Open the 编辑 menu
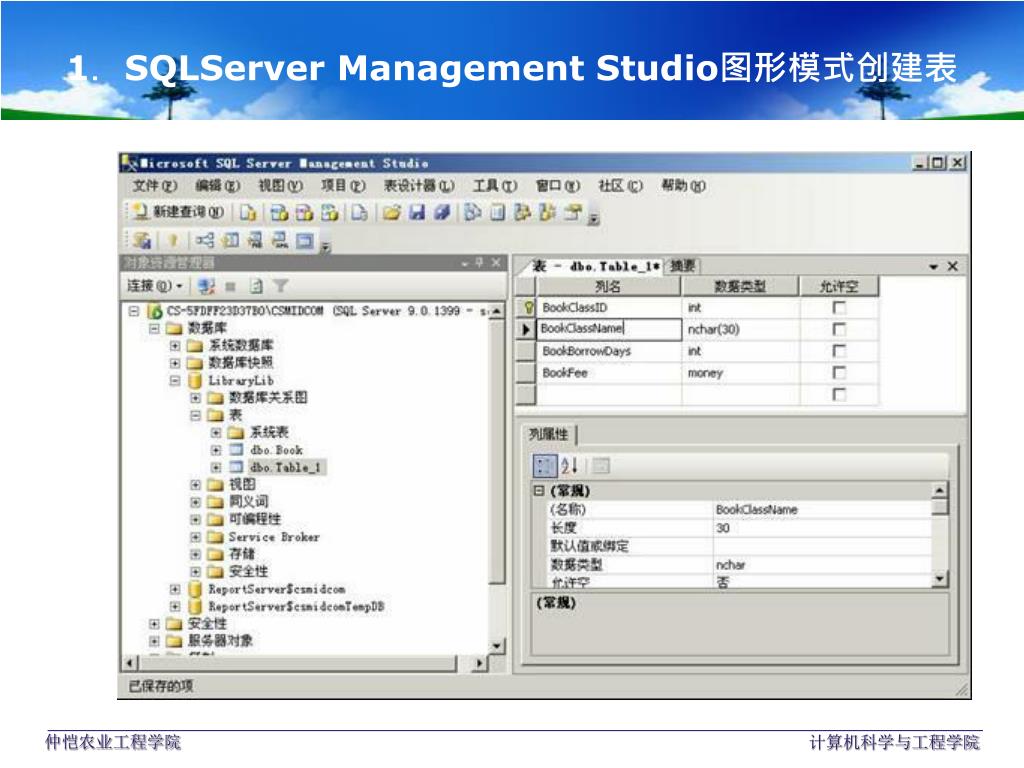The image size is (1024, 768). tap(217, 185)
